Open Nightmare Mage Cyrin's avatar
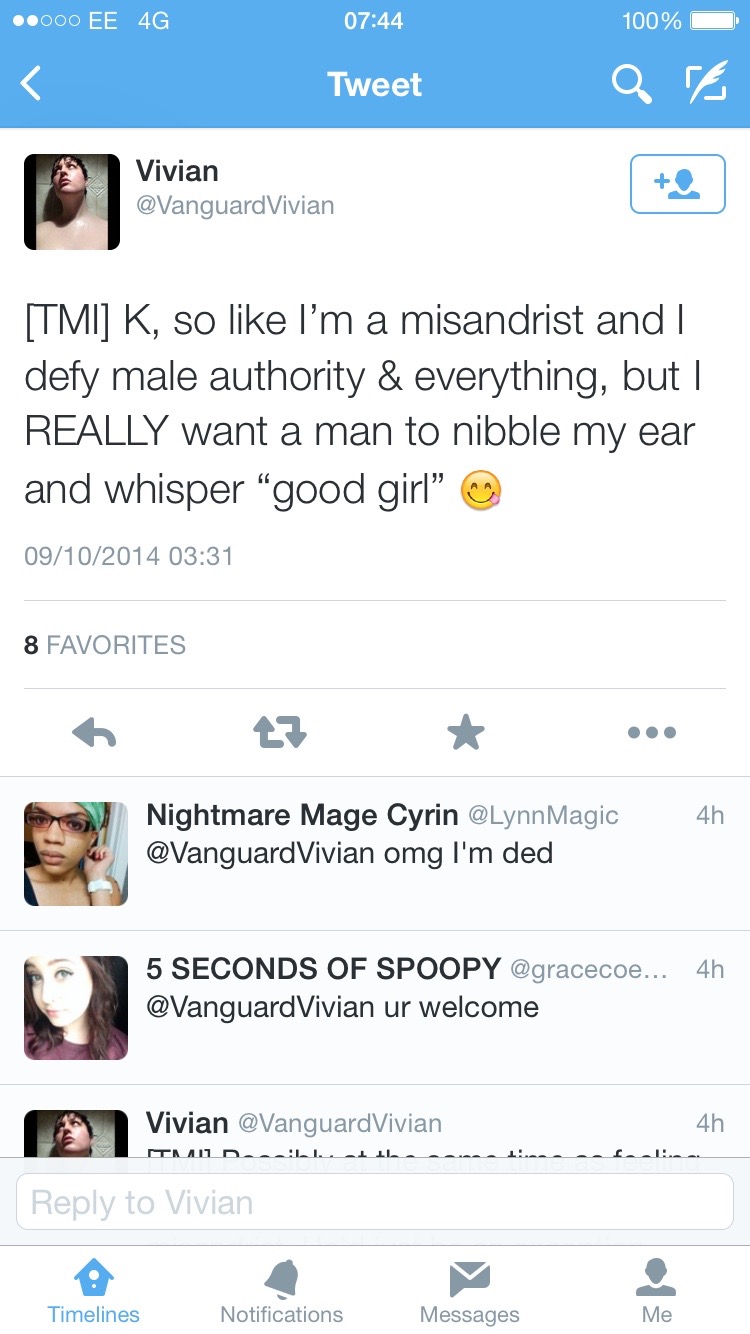The image size is (750, 1334). point(76,853)
